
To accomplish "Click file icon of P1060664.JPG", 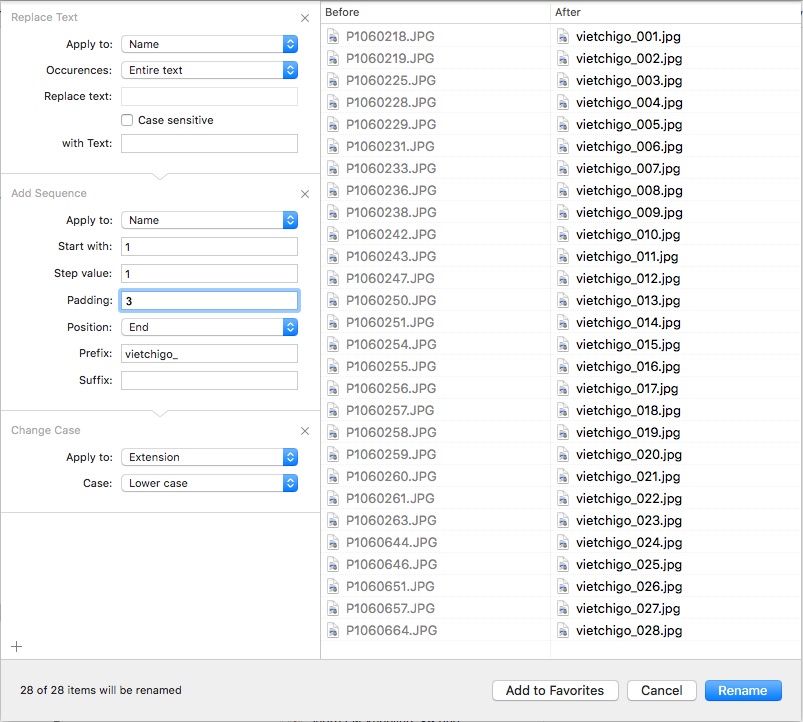I will pos(333,631).
